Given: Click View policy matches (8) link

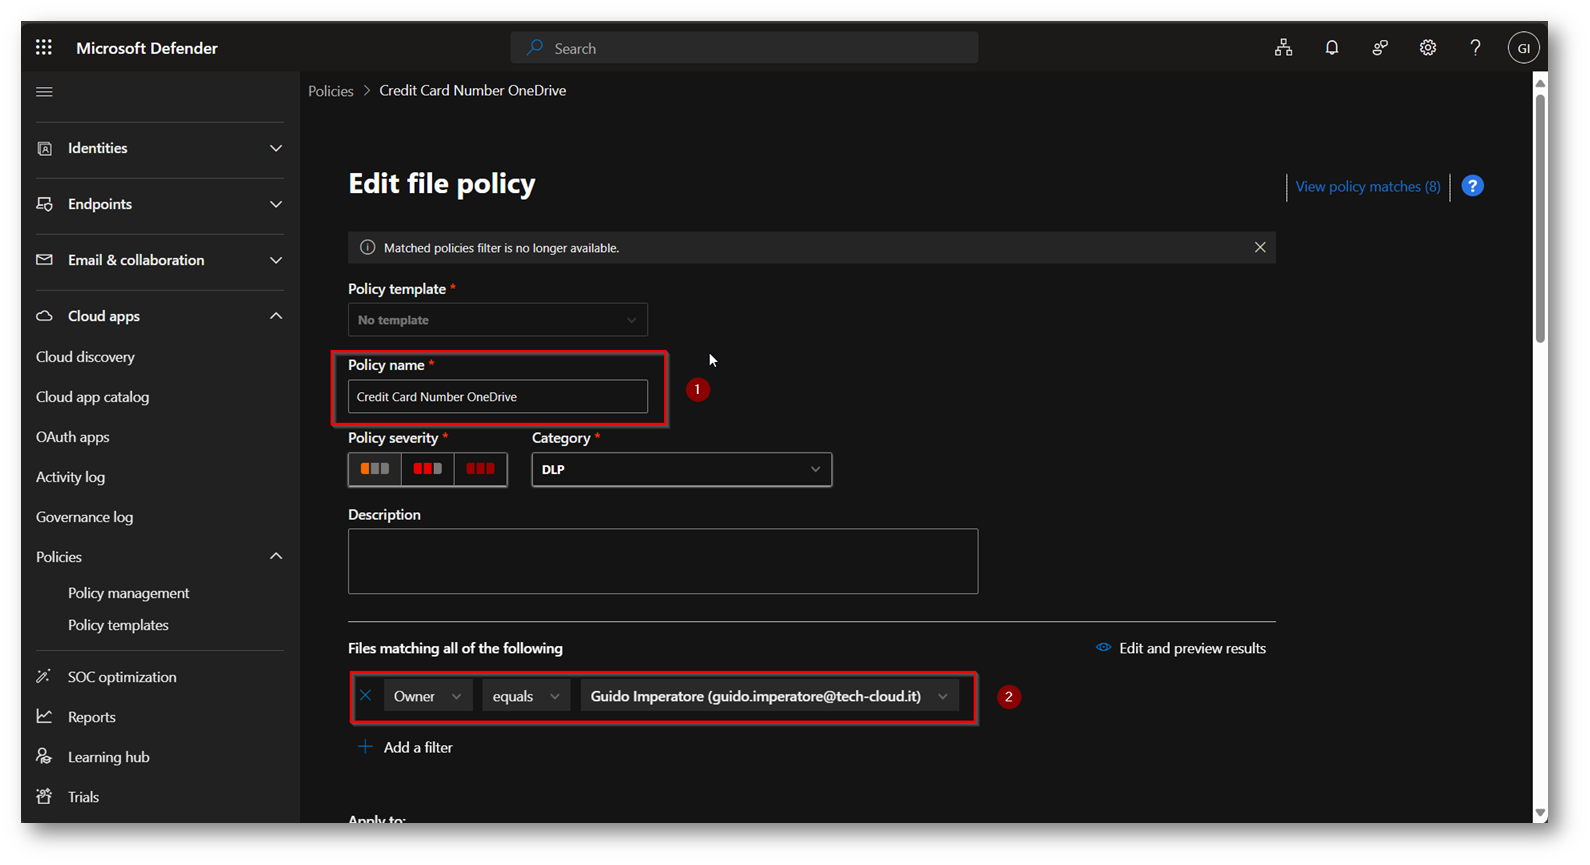Looking at the screenshot, I should click(x=1367, y=187).
